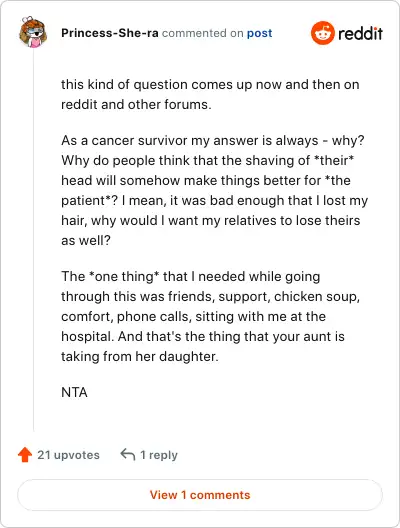Click the paragraph starting "this kind of question"
400x528 pixels.
pyautogui.click(x=210, y=94)
